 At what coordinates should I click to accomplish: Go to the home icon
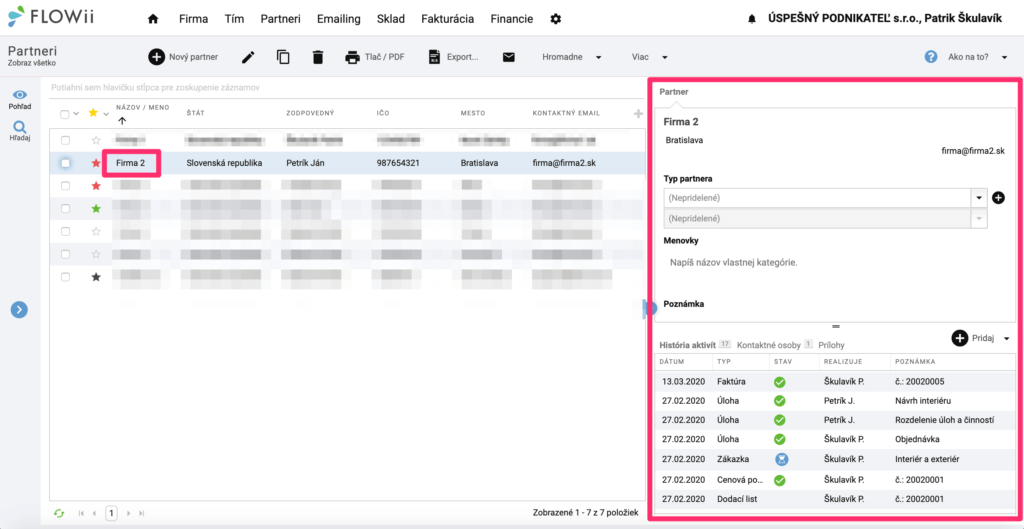pos(153,19)
